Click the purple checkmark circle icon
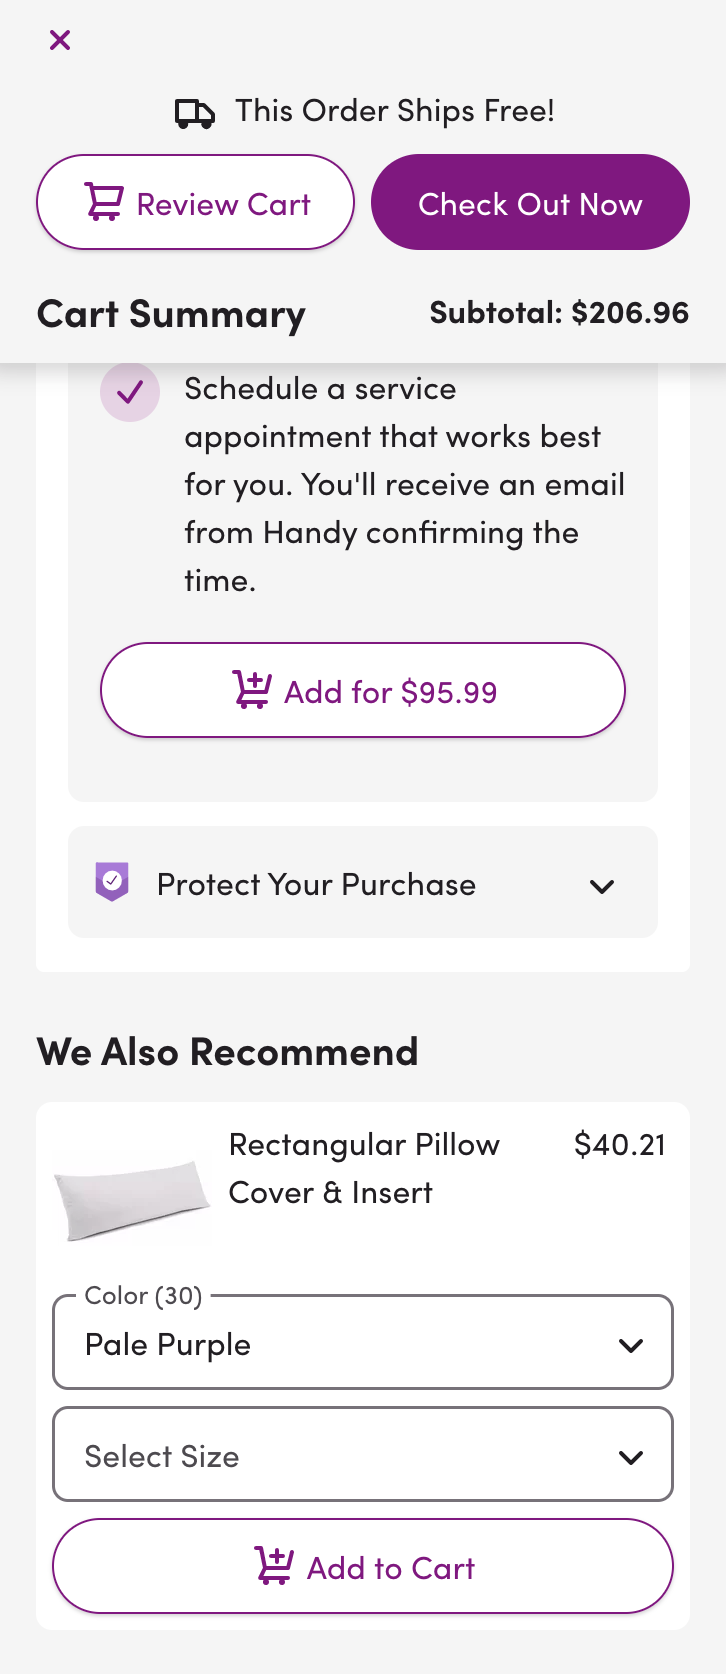The image size is (726, 1674). pos(130,392)
